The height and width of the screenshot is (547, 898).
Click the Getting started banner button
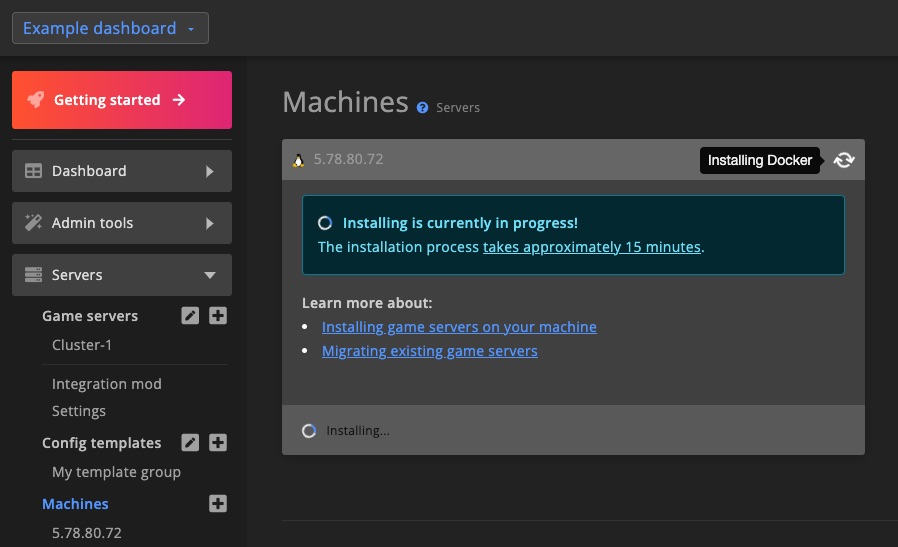tap(122, 100)
